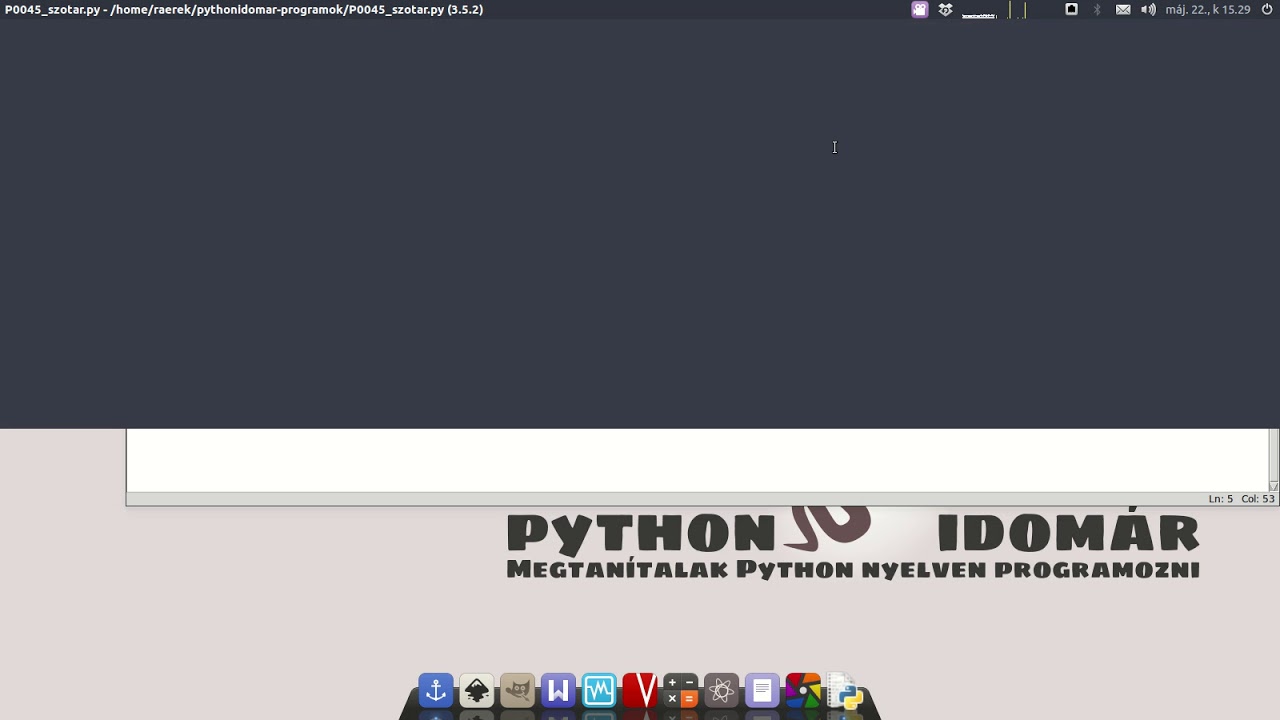Screen dimensions: 1280x720
Task: Click the screen recorder camera tray icon
Action: point(920,10)
